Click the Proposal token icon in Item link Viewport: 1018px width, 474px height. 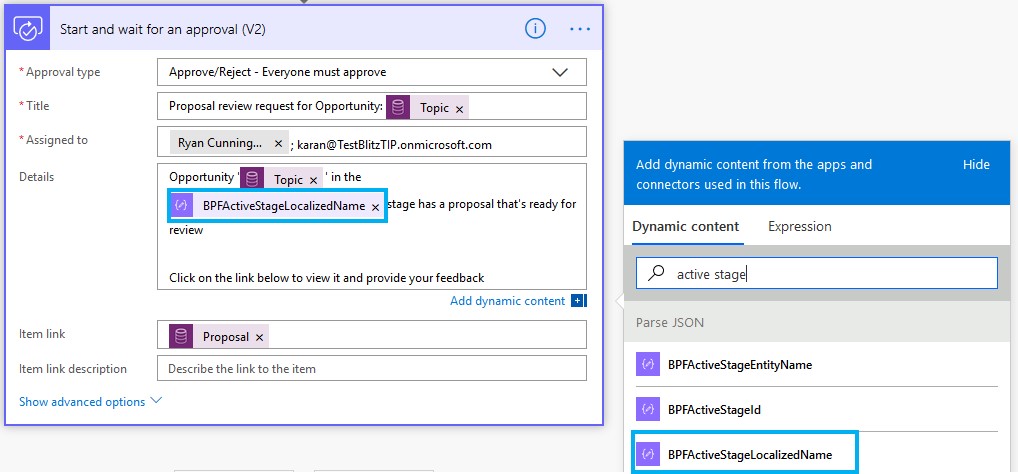coord(181,336)
